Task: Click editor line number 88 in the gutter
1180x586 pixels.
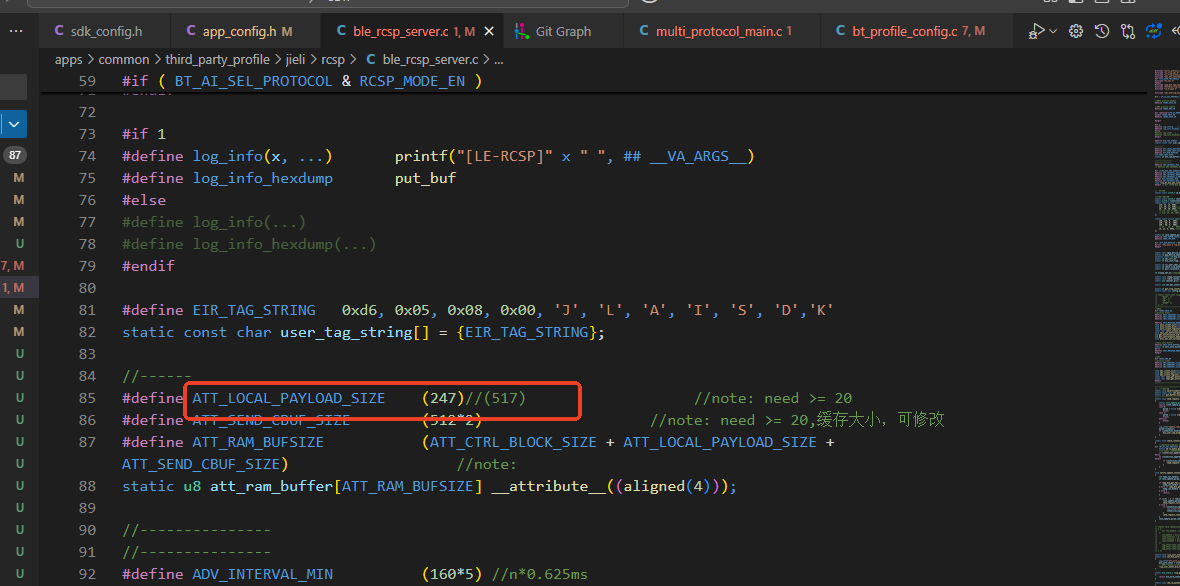Action: [x=87, y=487]
